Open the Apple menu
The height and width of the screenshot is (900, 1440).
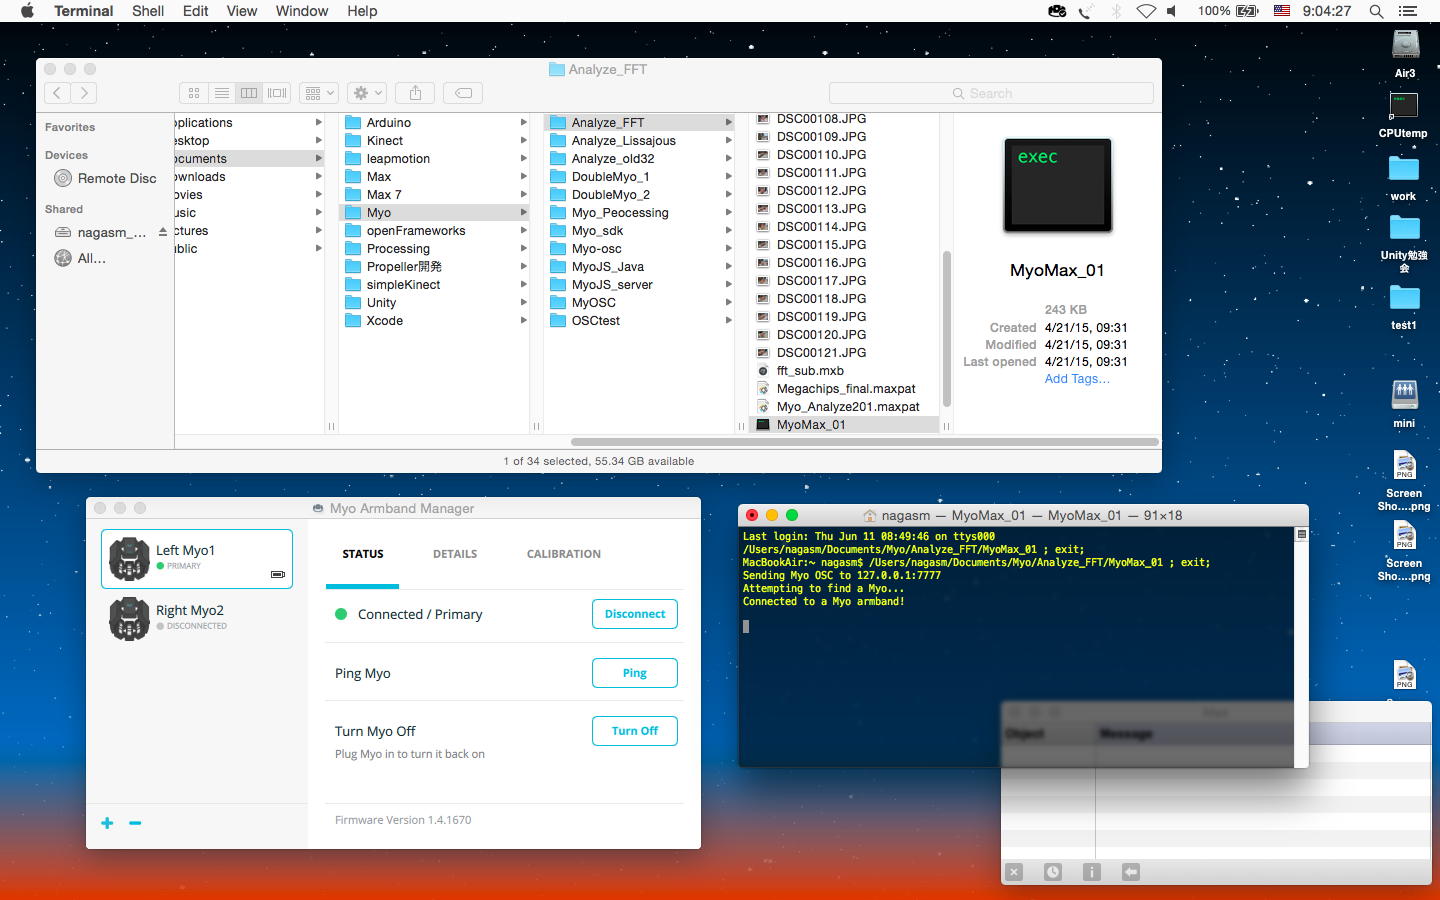pyautogui.click(x=27, y=11)
